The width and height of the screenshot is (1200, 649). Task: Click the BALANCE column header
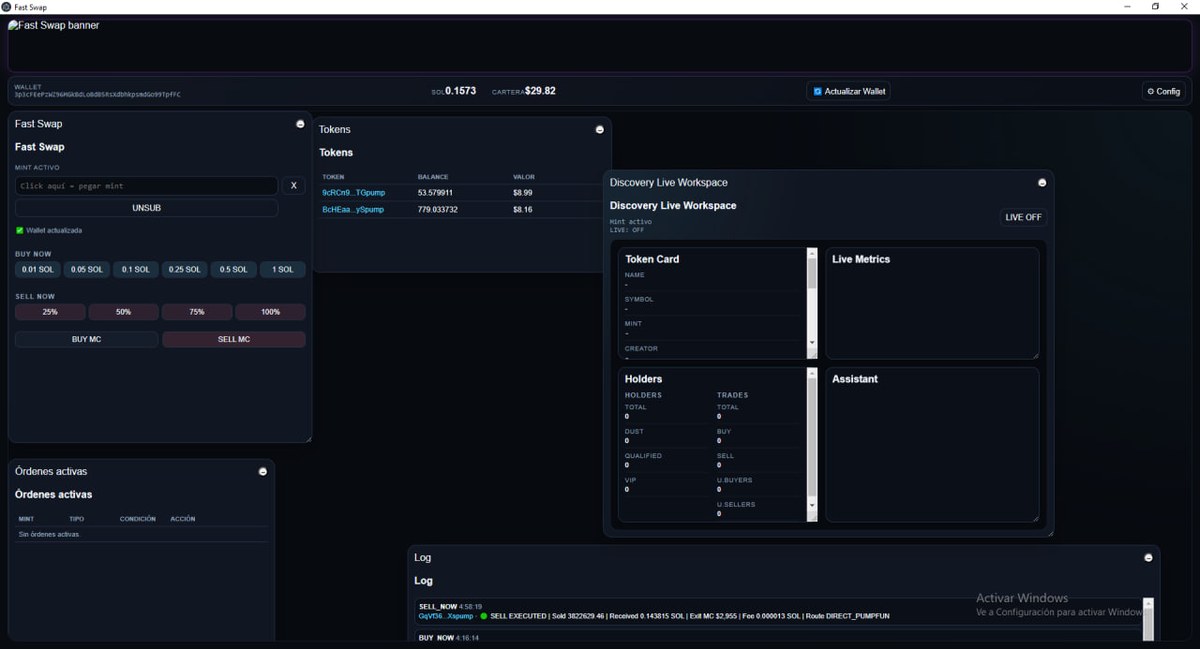tap(433, 177)
